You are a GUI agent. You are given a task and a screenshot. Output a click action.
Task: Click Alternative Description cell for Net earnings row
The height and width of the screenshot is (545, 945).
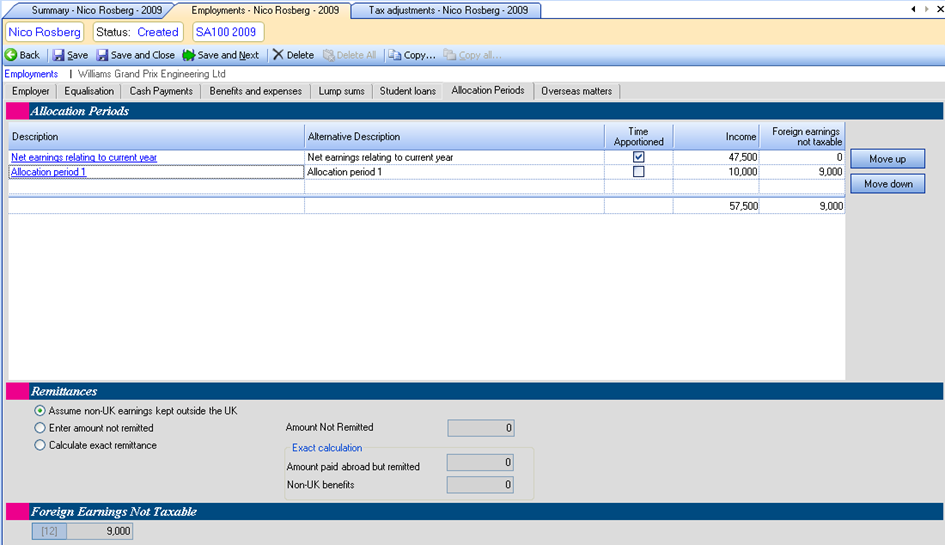coord(454,157)
